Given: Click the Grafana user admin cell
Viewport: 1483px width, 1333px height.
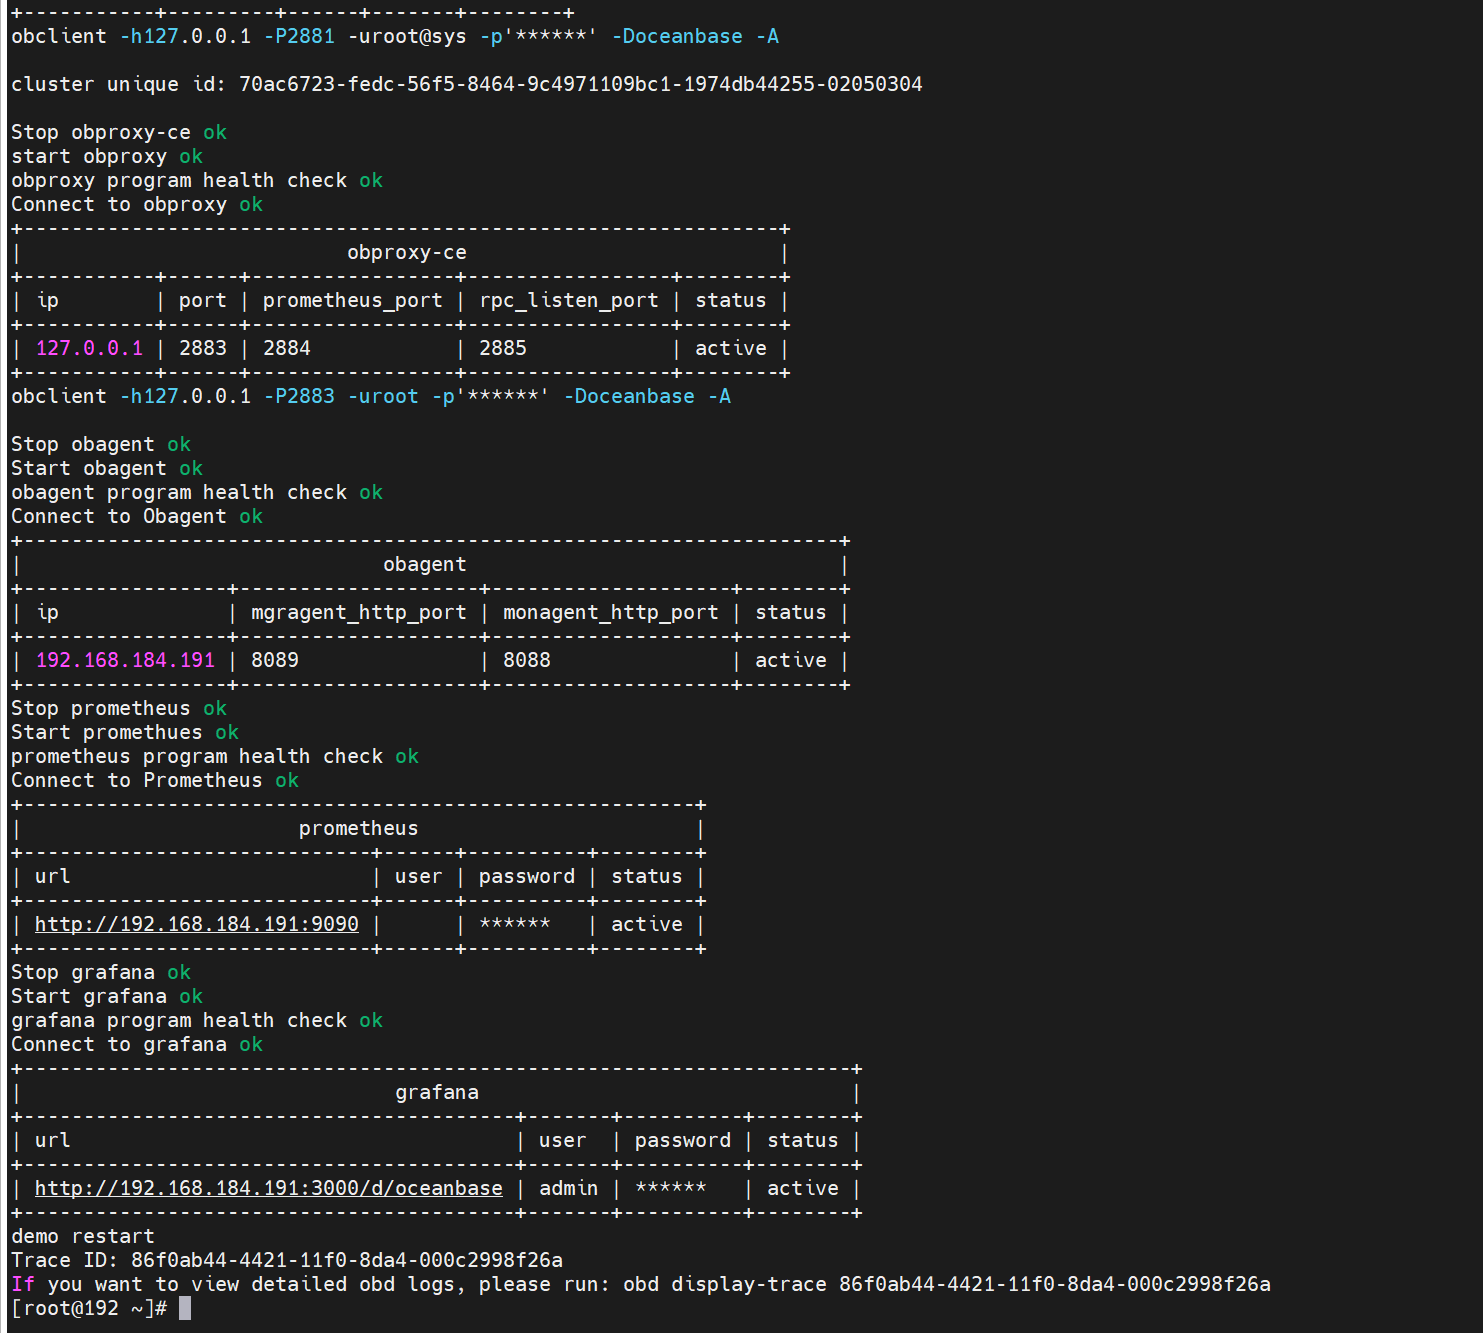Looking at the screenshot, I should [x=568, y=1188].
